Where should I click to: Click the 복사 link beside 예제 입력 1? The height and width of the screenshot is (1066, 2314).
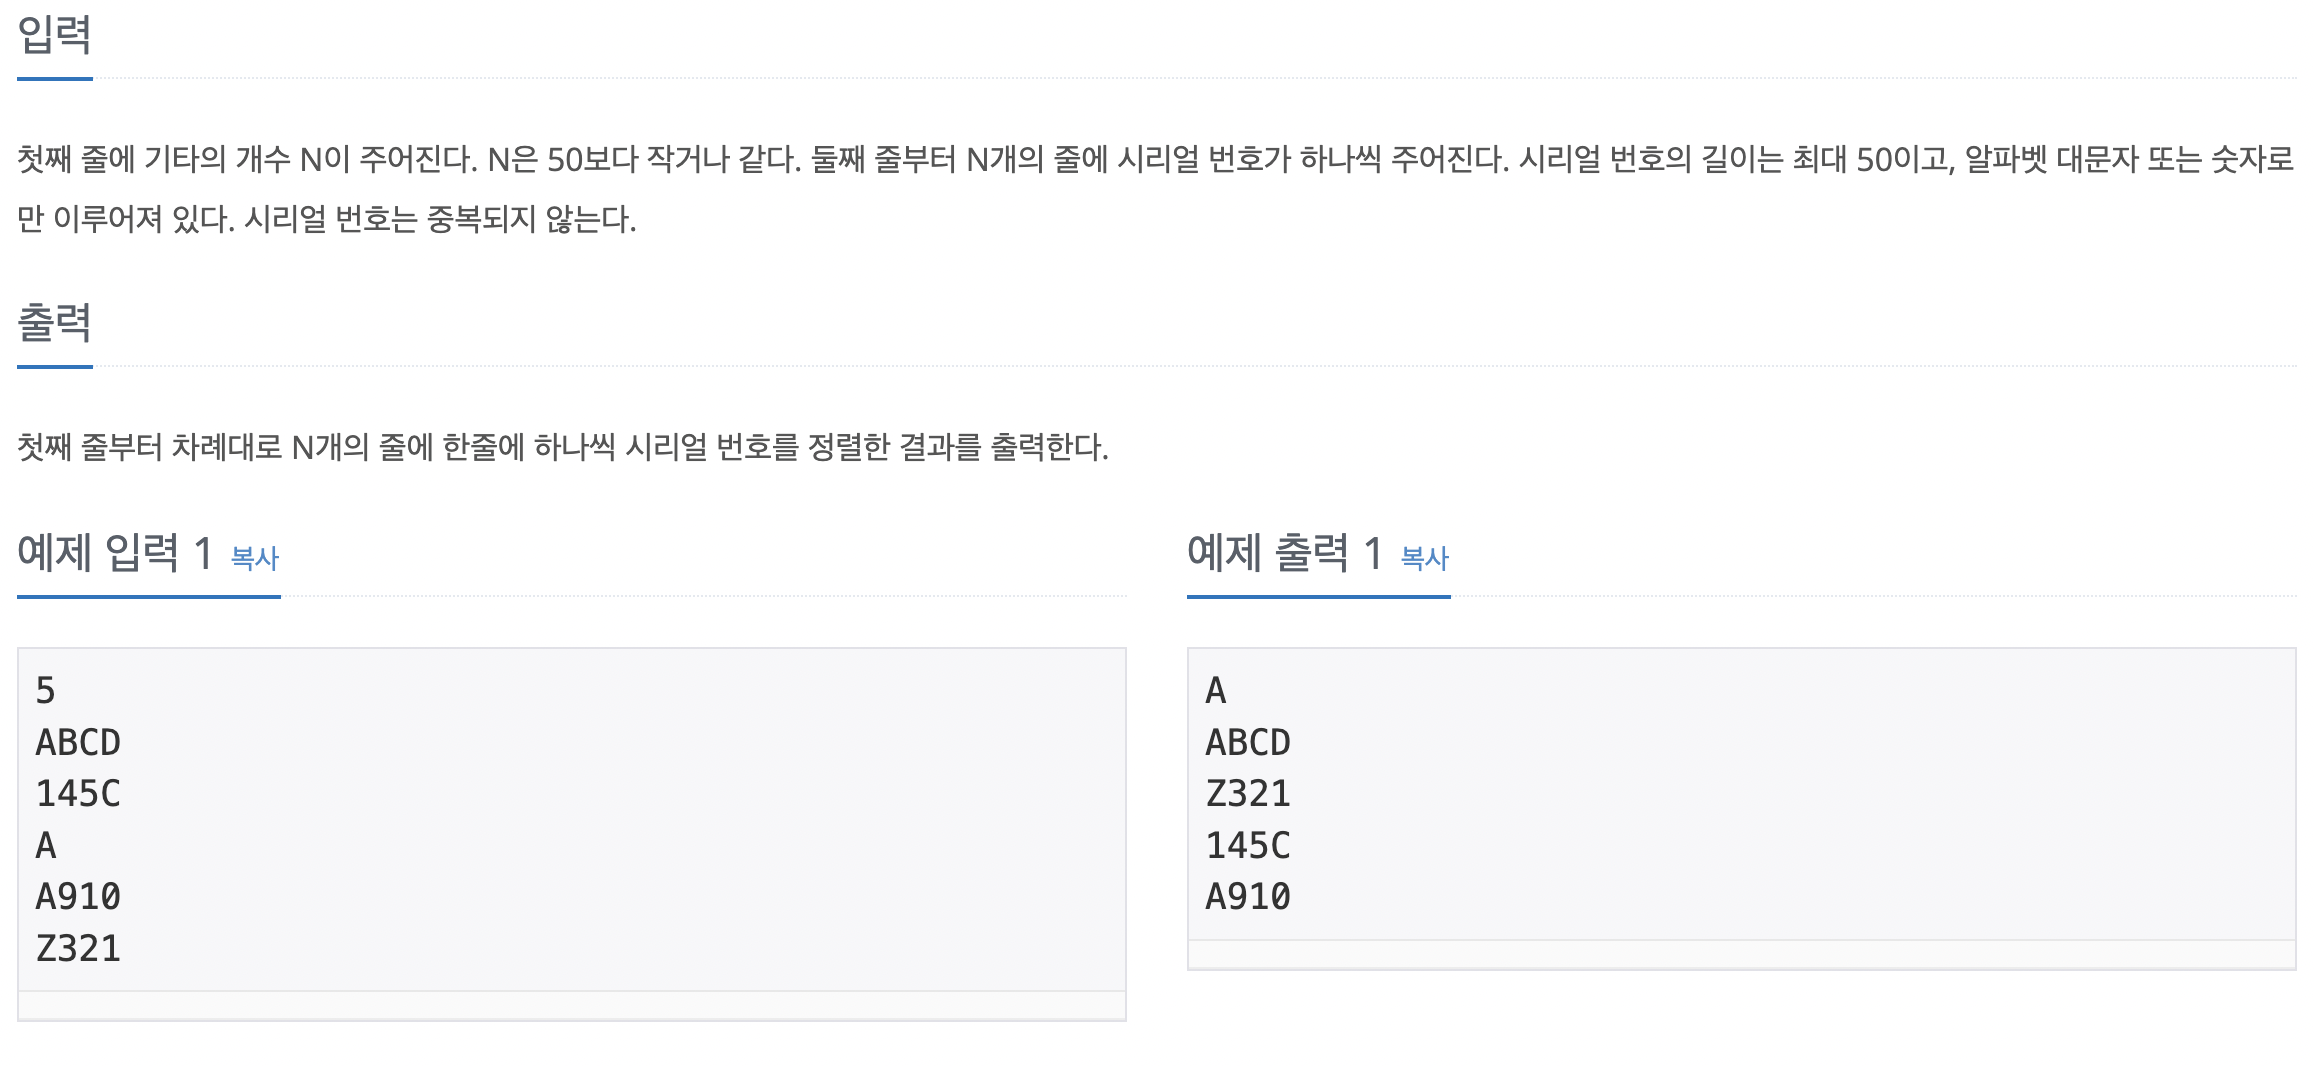(255, 558)
